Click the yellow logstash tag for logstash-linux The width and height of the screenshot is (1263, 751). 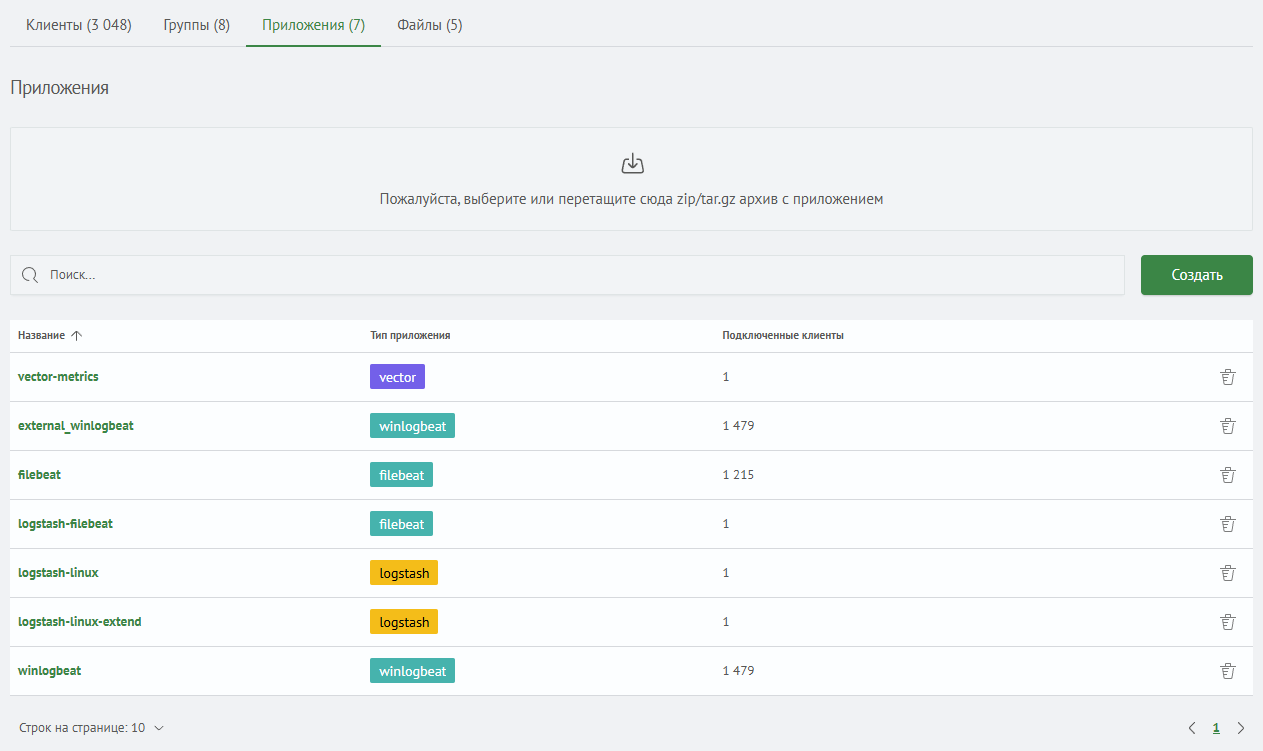click(x=404, y=573)
